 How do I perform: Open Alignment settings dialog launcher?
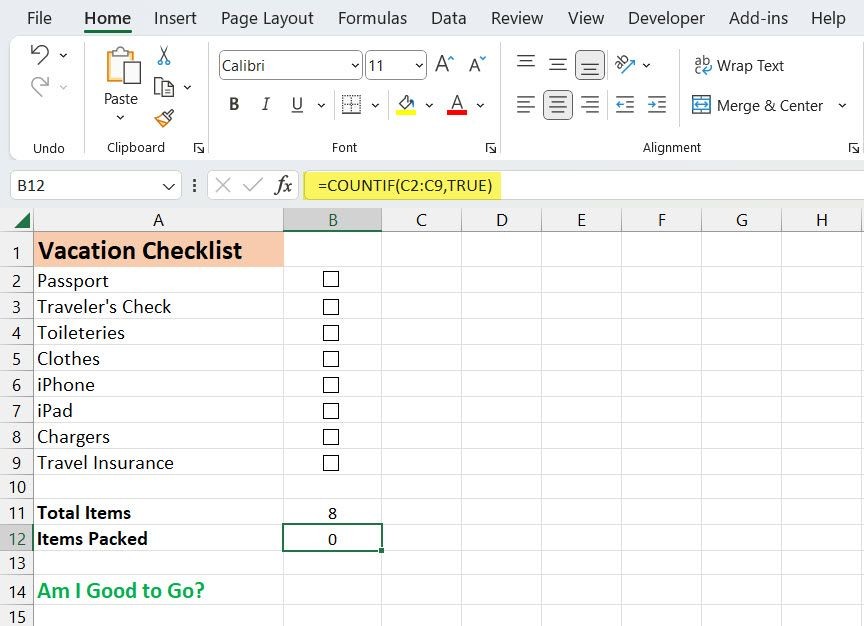(x=854, y=148)
